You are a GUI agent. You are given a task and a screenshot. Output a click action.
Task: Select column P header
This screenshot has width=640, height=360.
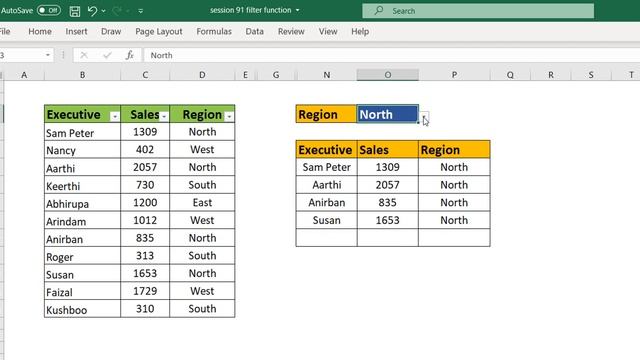click(x=454, y=75)
